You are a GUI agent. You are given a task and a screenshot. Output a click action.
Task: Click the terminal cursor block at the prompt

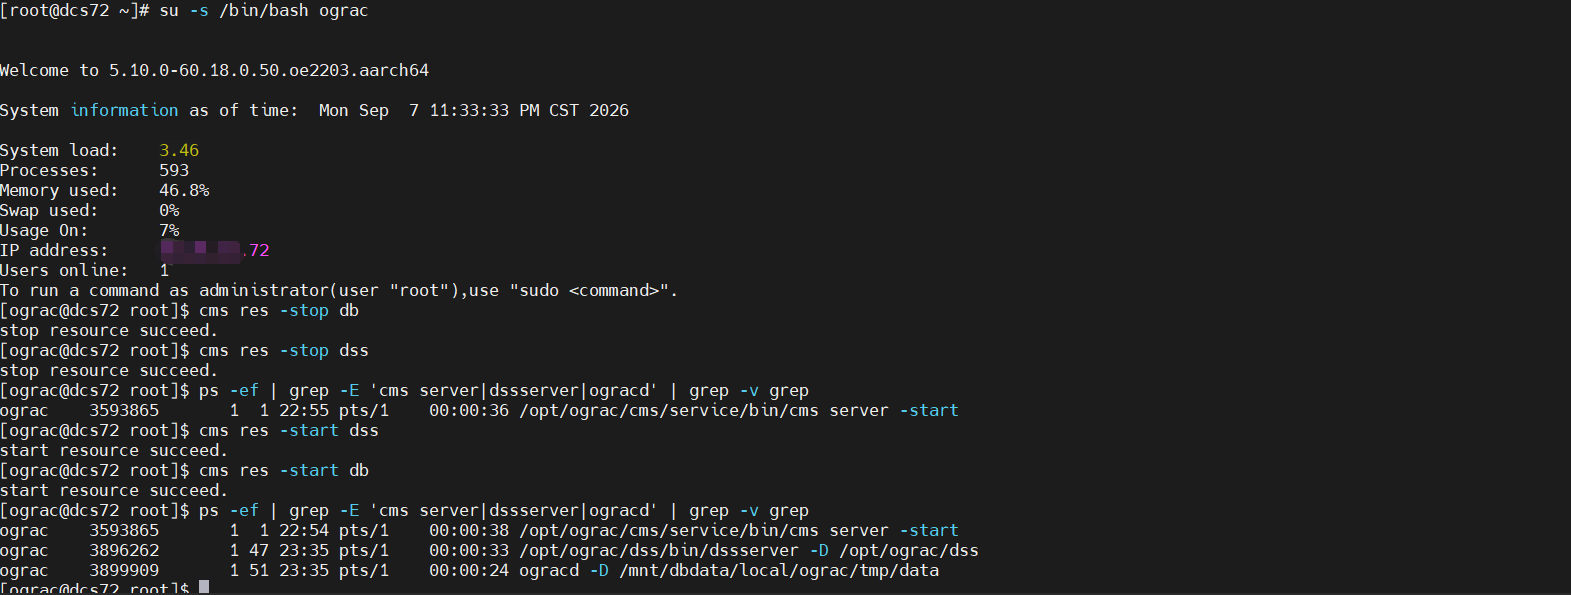(204, 587)
